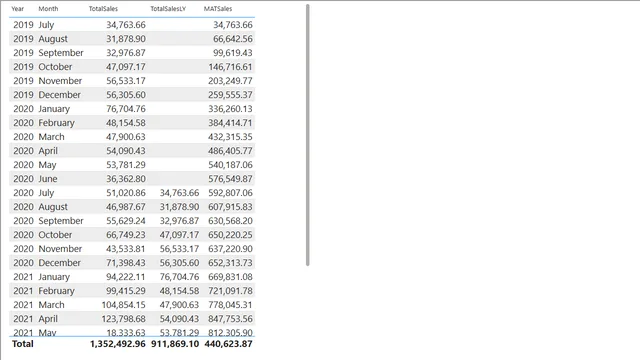Select the TotalSales value 99,415.29
Viewport: 640px width, 360px height.
pos(126,291)
